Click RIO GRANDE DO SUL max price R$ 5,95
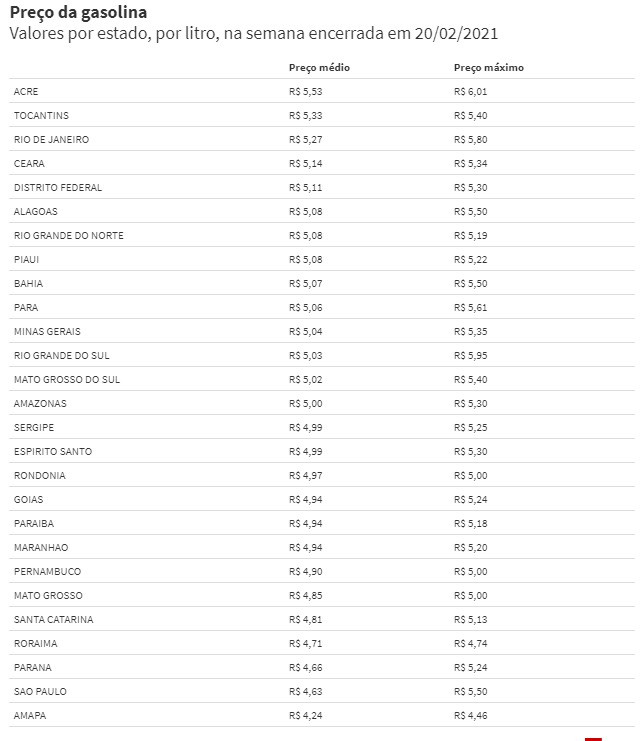Screen dimensions: 643x741 [x=471, y=356]
